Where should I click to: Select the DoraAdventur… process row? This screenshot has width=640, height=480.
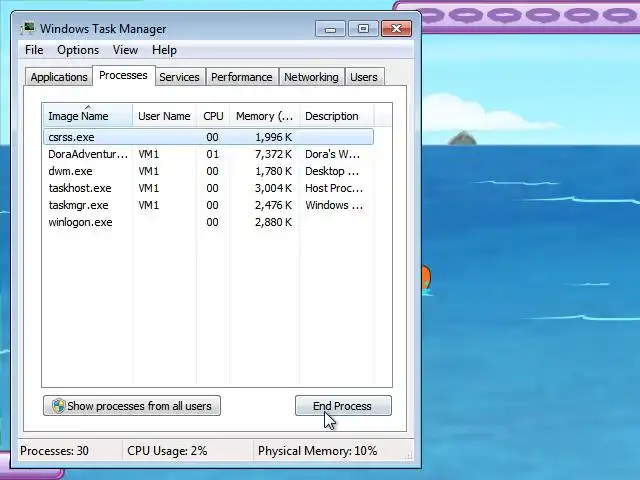(208, 154)
